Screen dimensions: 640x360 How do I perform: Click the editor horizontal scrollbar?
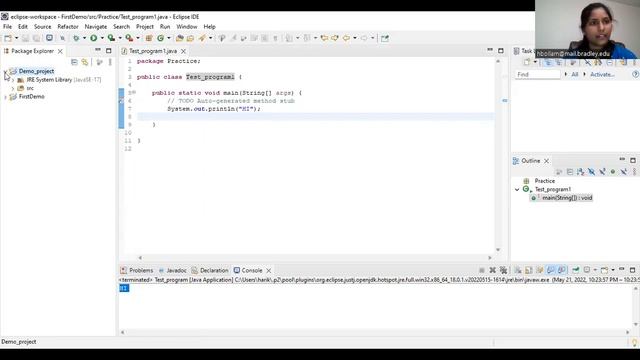click(x=315, y=258)
